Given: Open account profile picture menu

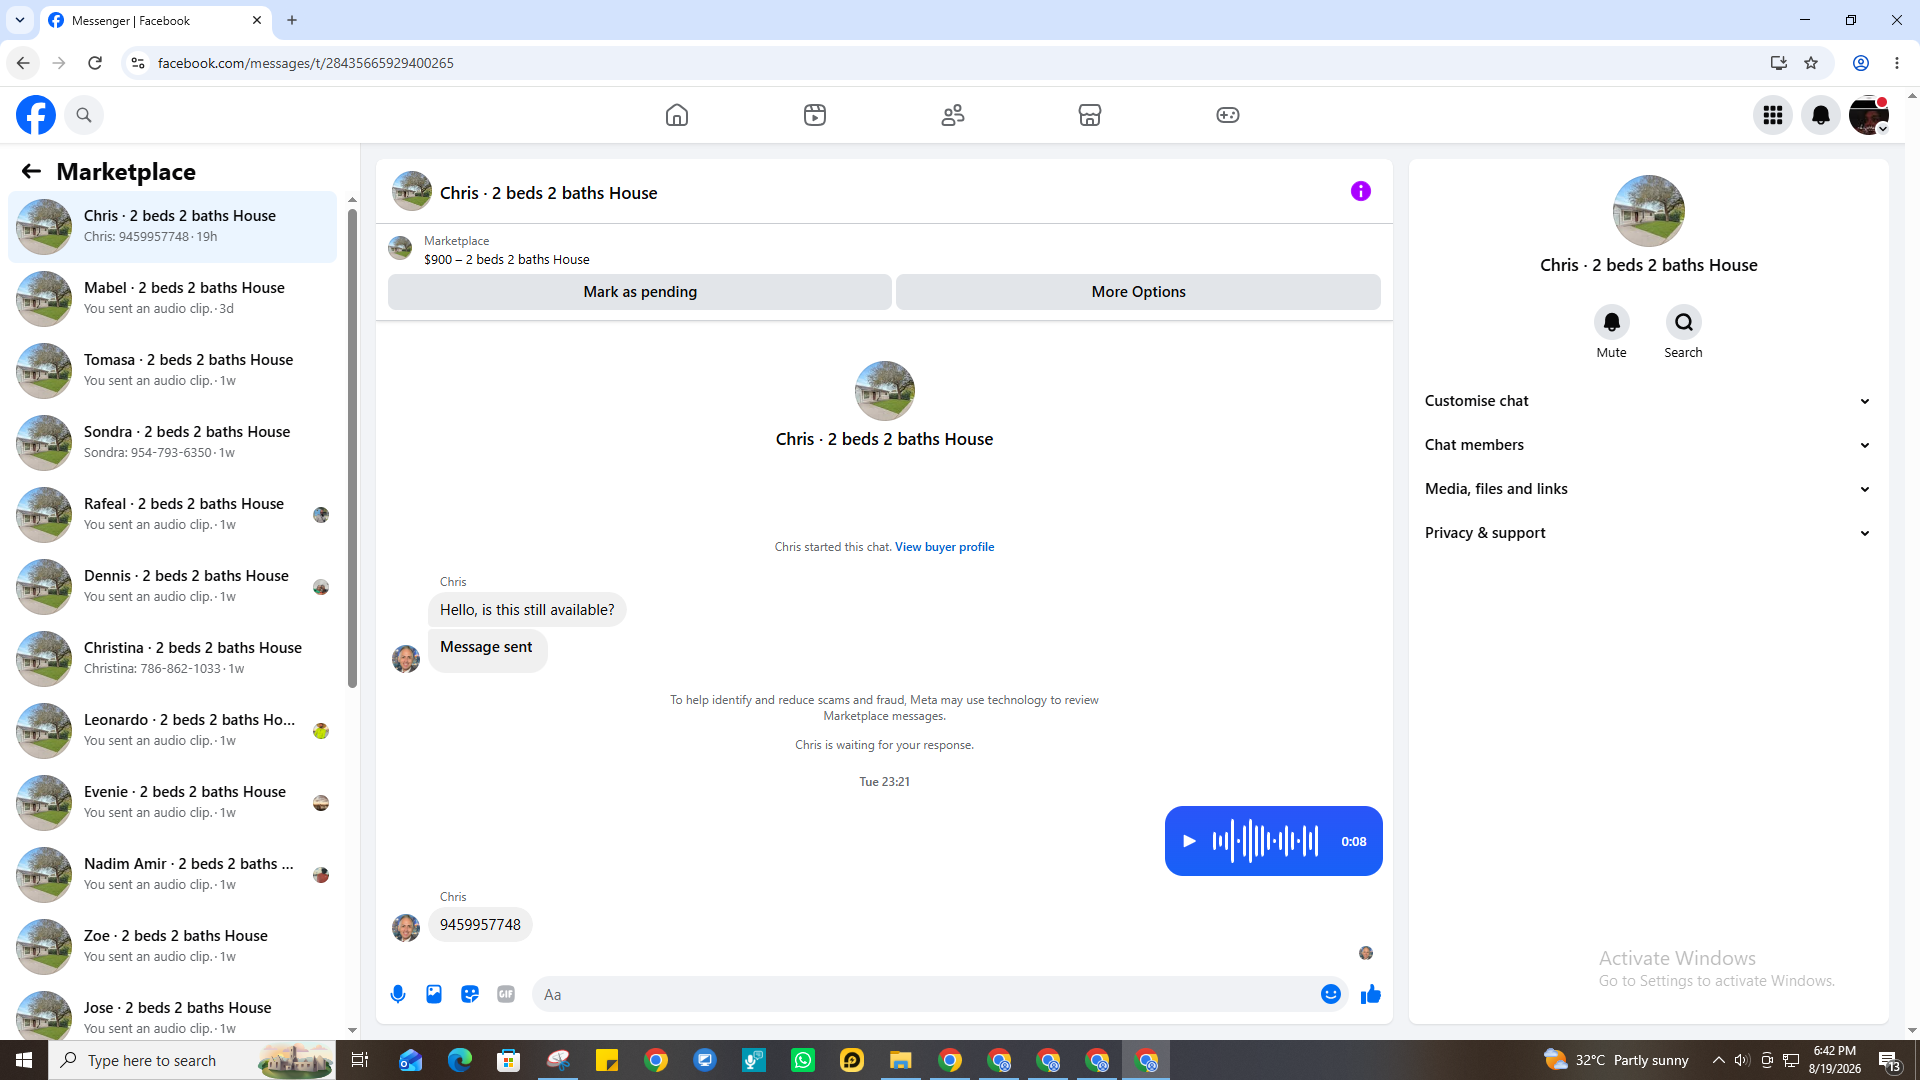Looking at the screenshot, I should pyautogui.click(x=1869, y=115).
